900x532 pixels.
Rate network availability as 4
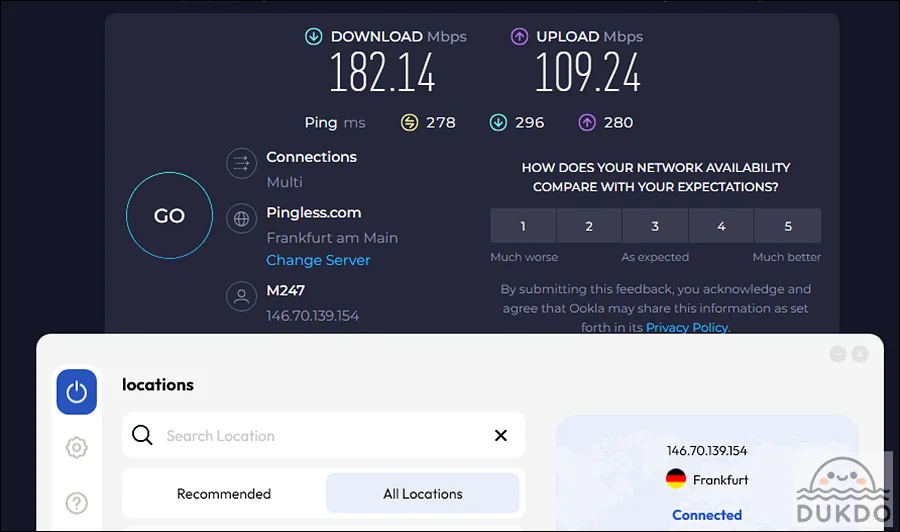(721, 226)
